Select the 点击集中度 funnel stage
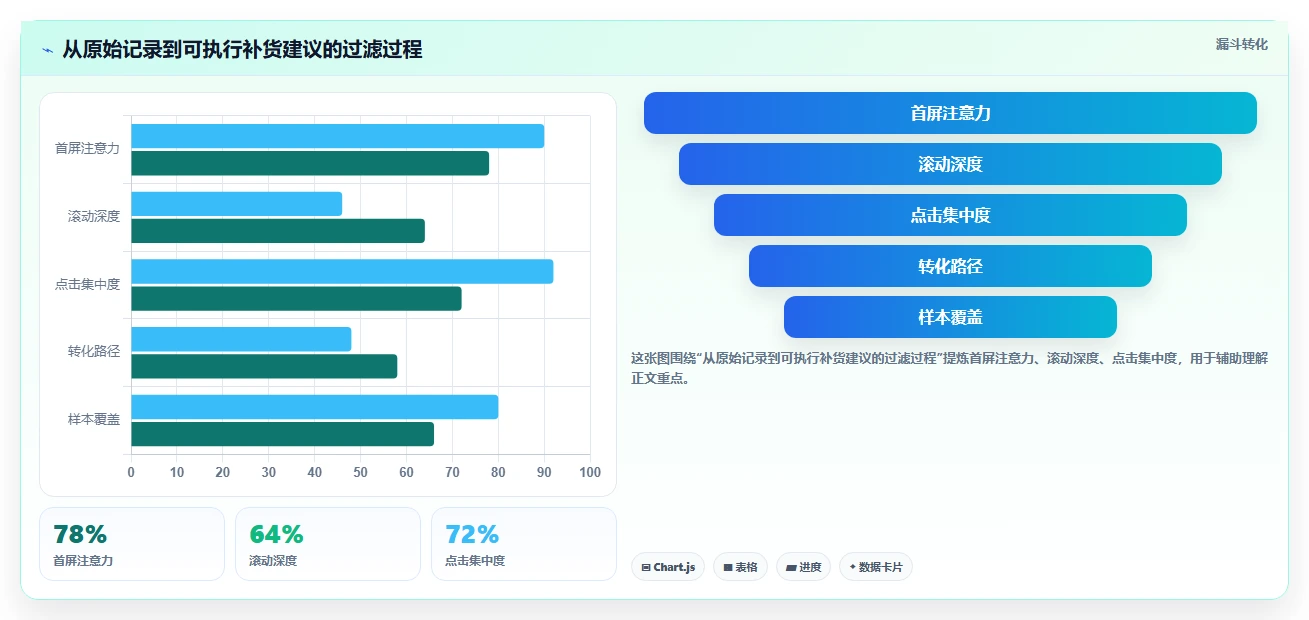 tap(950, 215)
